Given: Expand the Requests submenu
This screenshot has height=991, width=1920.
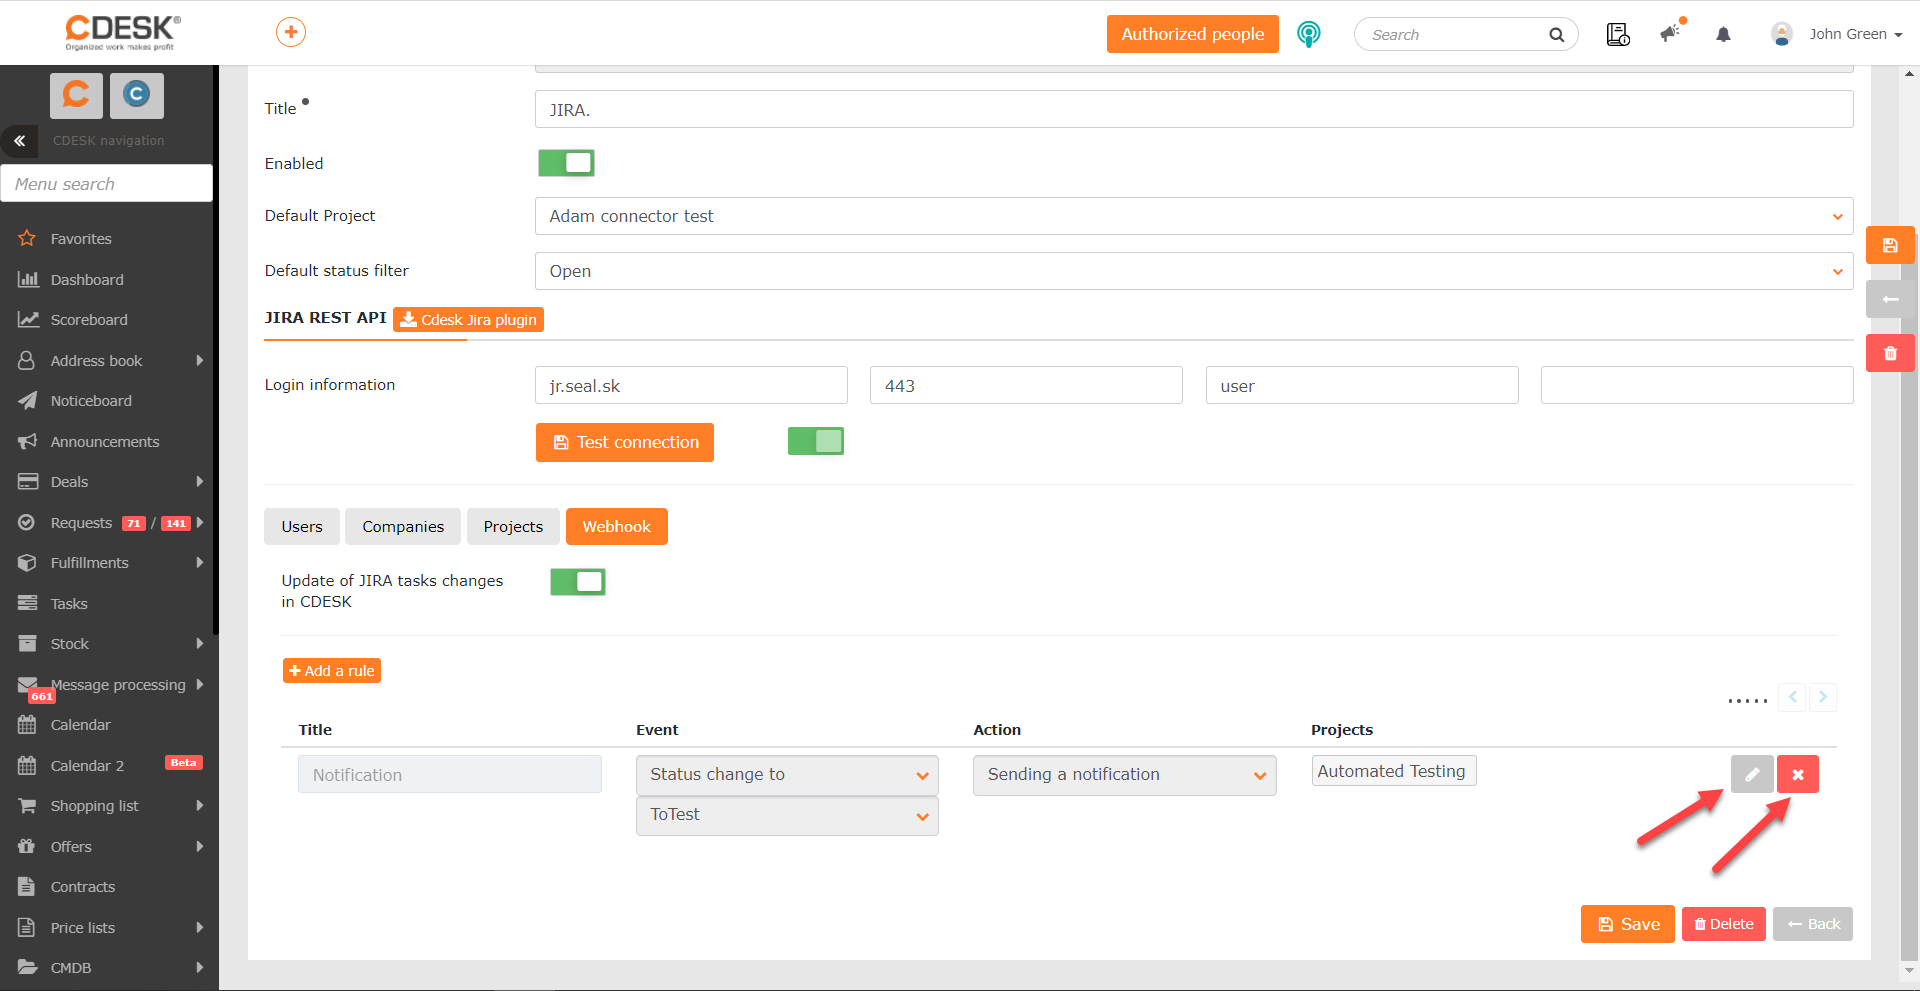Looking at the screenshot, I should pos(200,523).
